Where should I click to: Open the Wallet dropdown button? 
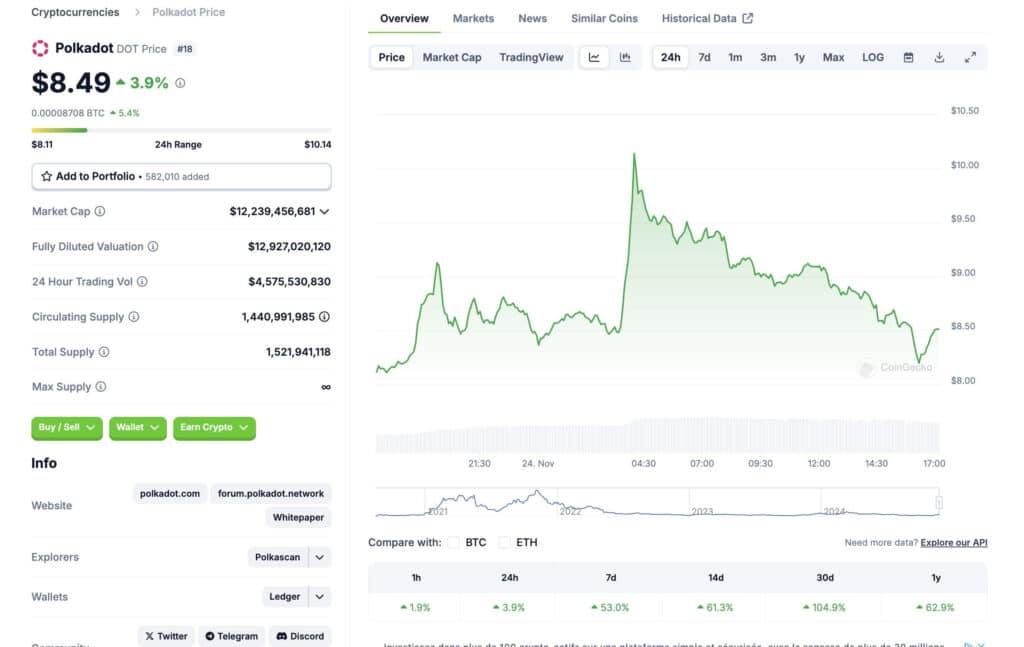pos(138,428)
